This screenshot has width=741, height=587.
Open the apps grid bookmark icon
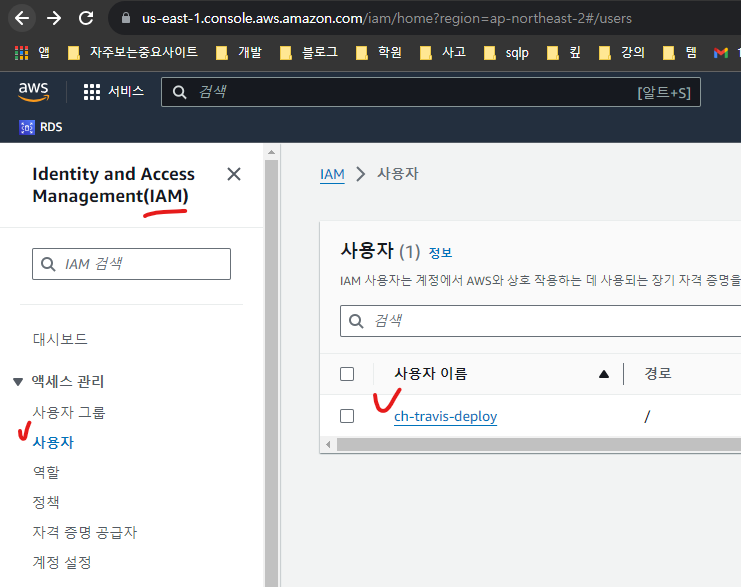pyautogui.click(x=22, y=52)
